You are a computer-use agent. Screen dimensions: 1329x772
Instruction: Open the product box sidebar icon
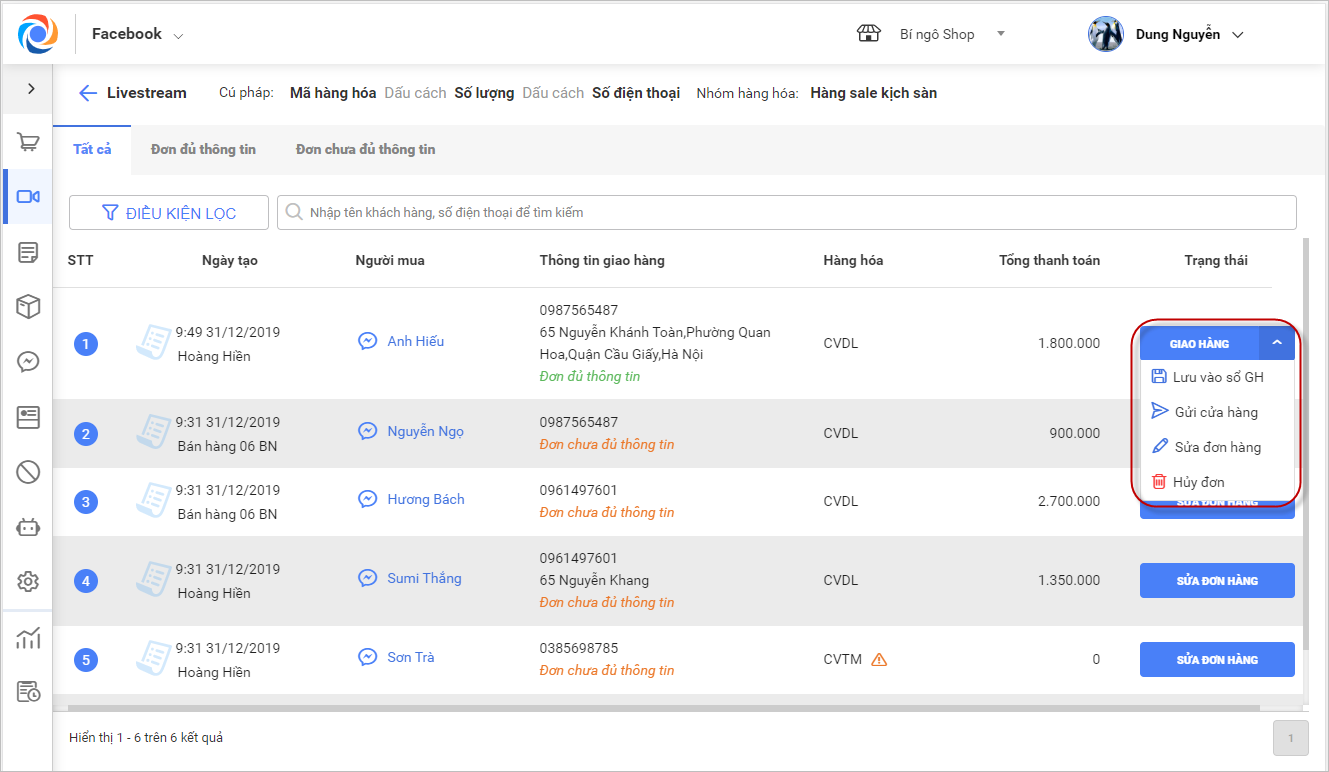(28, 306)
